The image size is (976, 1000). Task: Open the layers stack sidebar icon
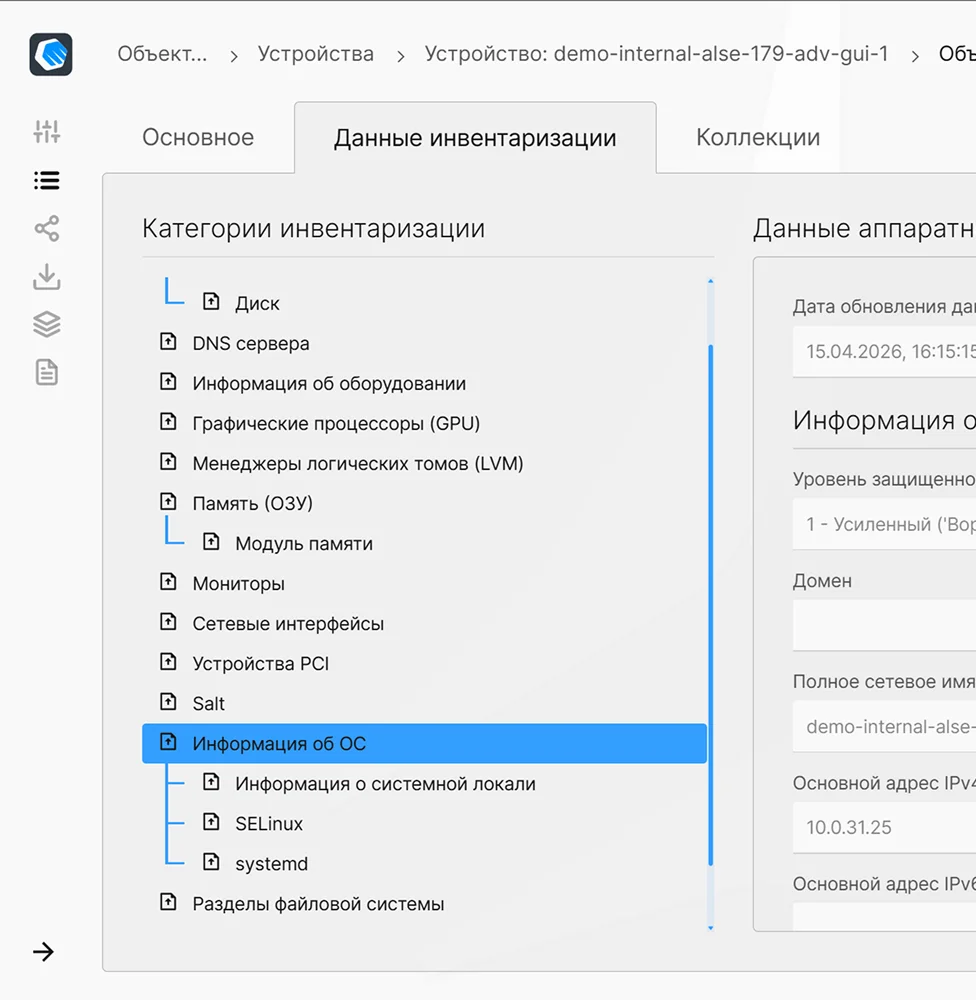(47, 325)
